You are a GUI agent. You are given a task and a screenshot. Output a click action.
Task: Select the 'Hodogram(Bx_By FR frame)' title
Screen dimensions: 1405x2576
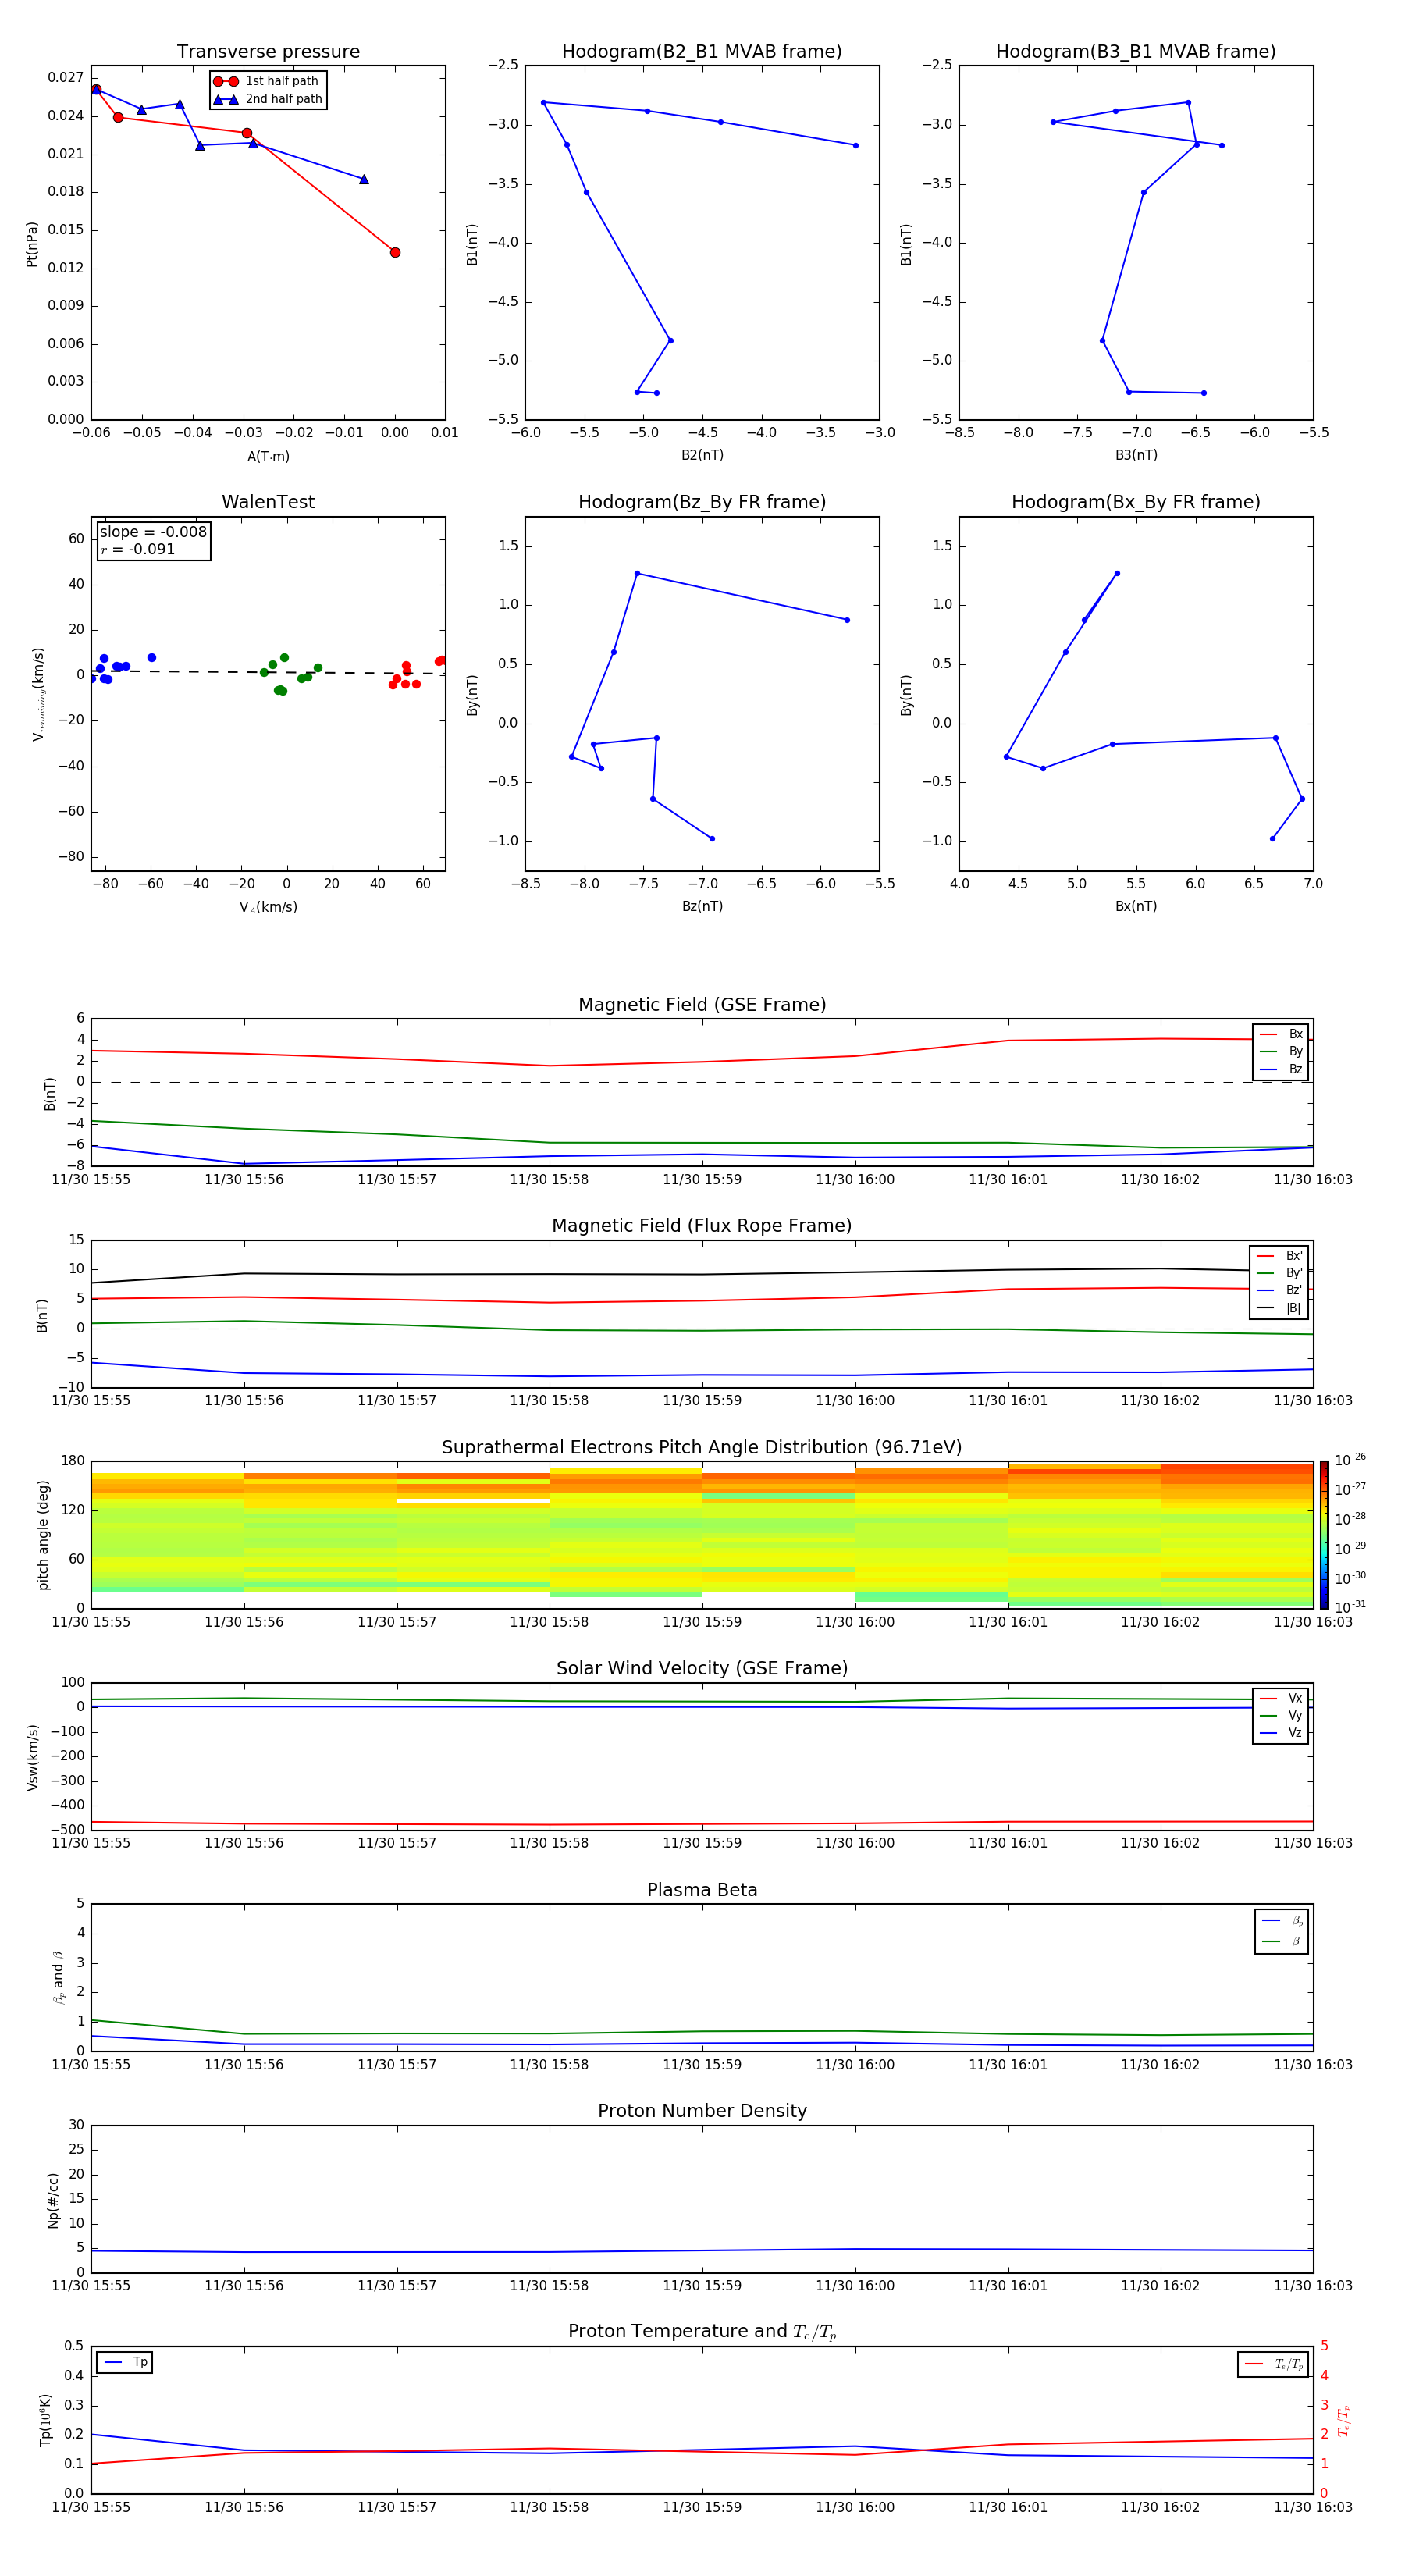tap(1136, 502)
